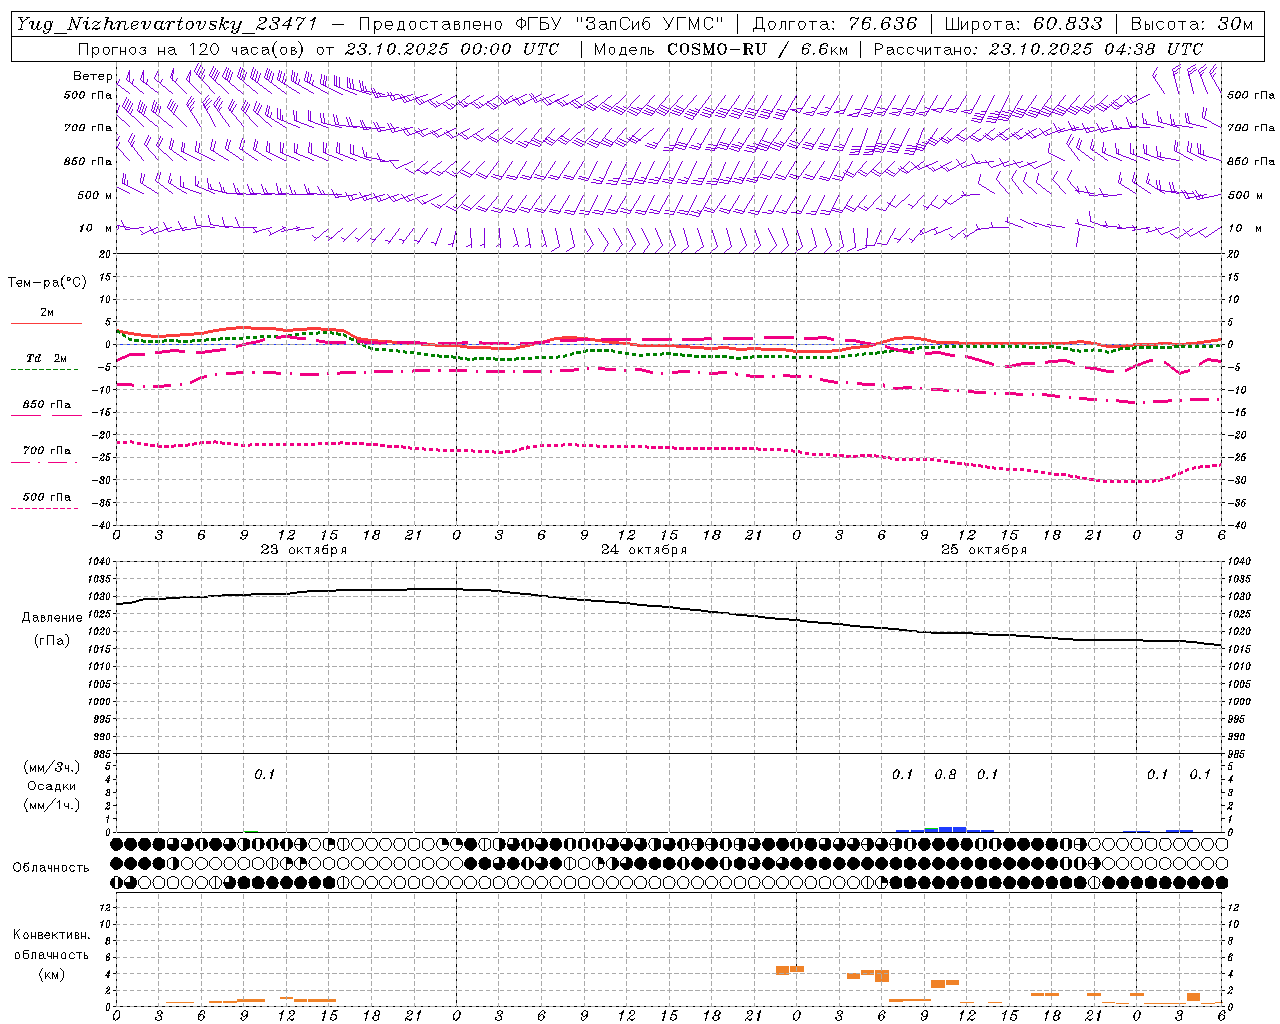This screenshot has width=1280, height=1024.
Task: Click the 700 гПа label in temperature legend
Action: tap(46, 451)
